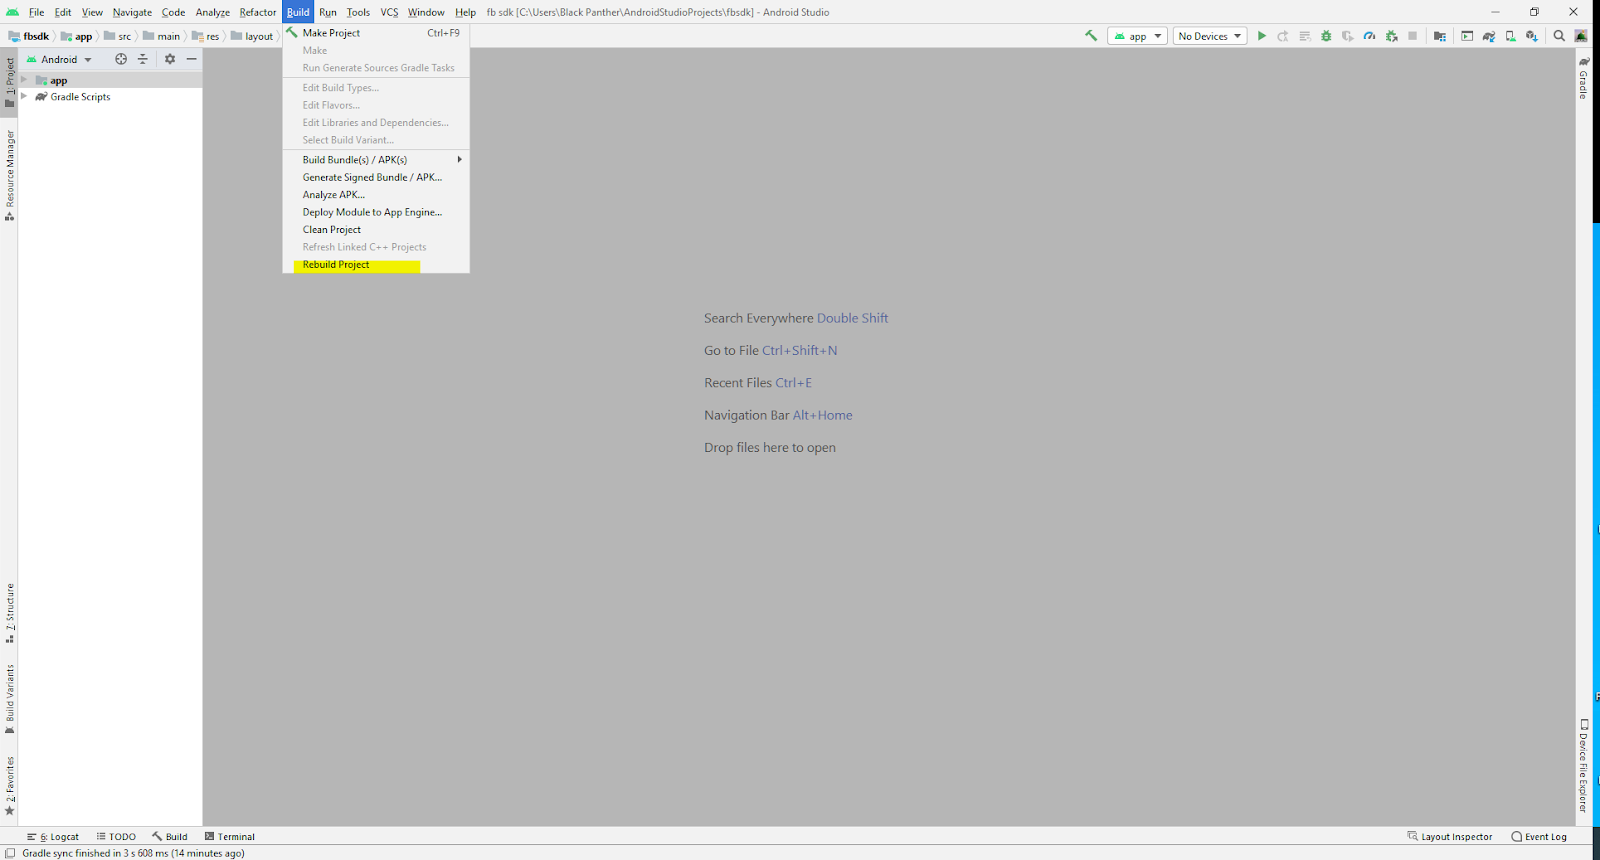Open the No Devices dropdown
1600x860 pixels.
(x=1210, y=36)
